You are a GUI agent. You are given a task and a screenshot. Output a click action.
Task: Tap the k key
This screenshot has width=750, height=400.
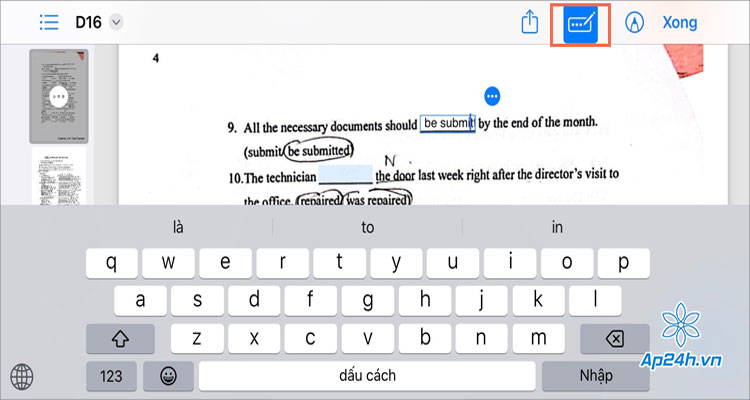[x=539, y=301]
